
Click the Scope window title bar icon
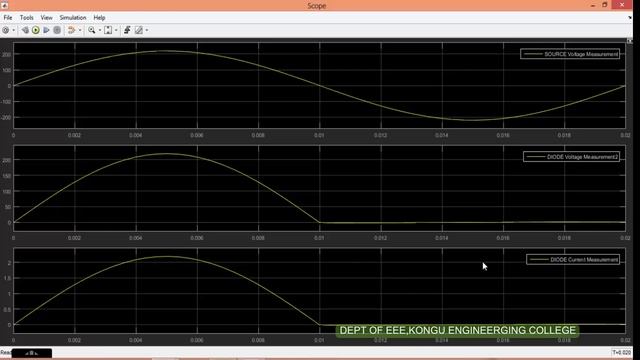[4, 5]
